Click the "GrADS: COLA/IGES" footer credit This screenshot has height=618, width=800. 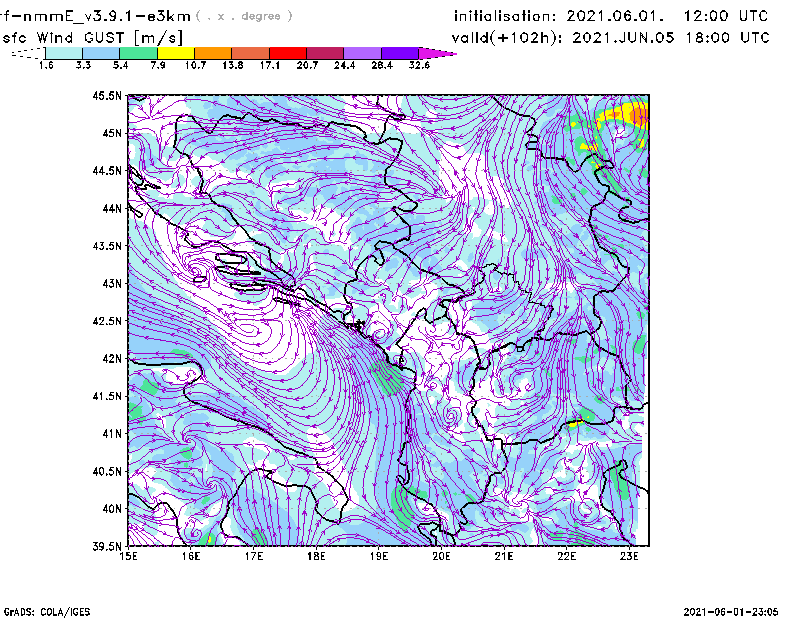click(x=46, y=612)
